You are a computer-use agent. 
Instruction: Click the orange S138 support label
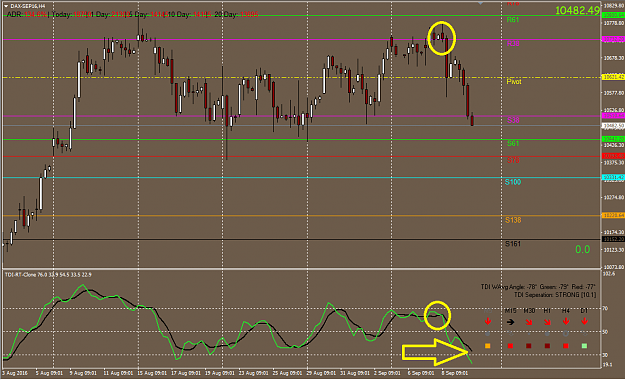[513, 220]
